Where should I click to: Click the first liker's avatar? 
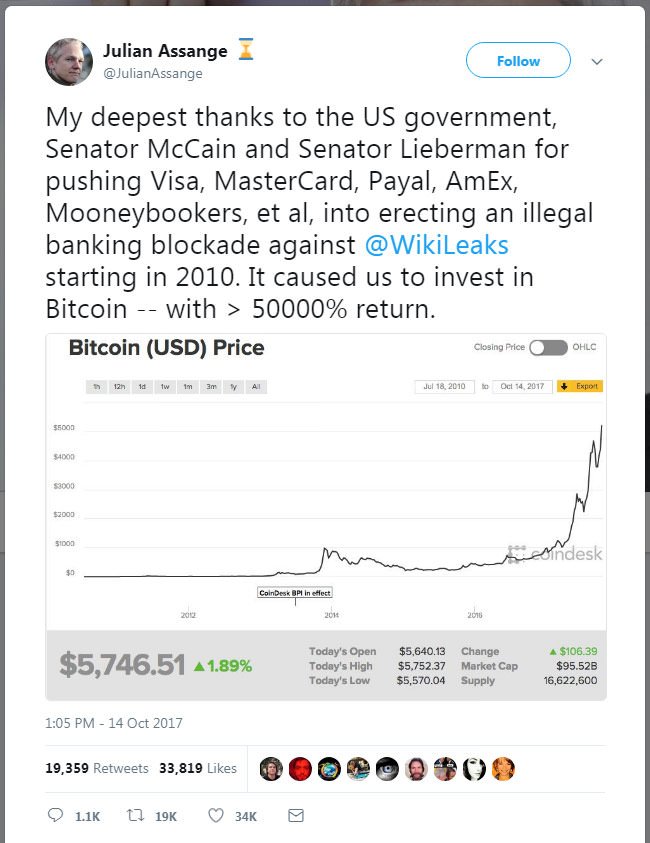271,769
